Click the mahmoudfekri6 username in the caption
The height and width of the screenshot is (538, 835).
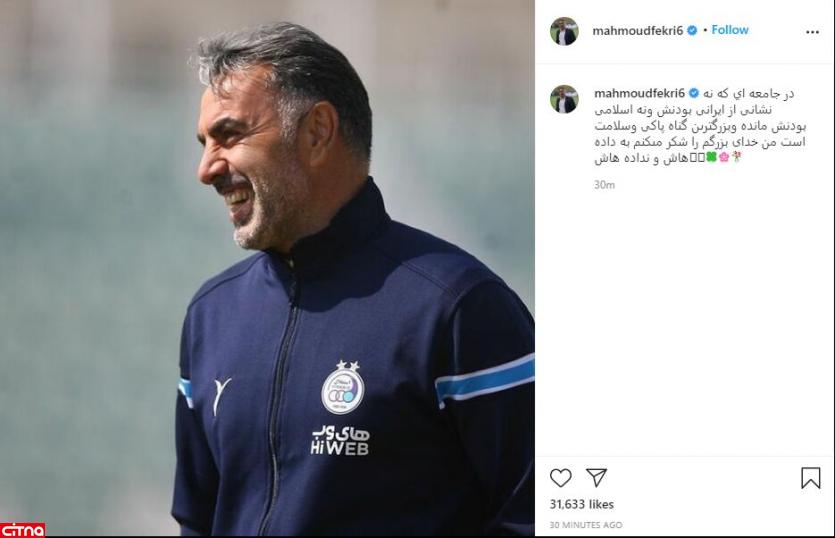(x=640, y=93)
